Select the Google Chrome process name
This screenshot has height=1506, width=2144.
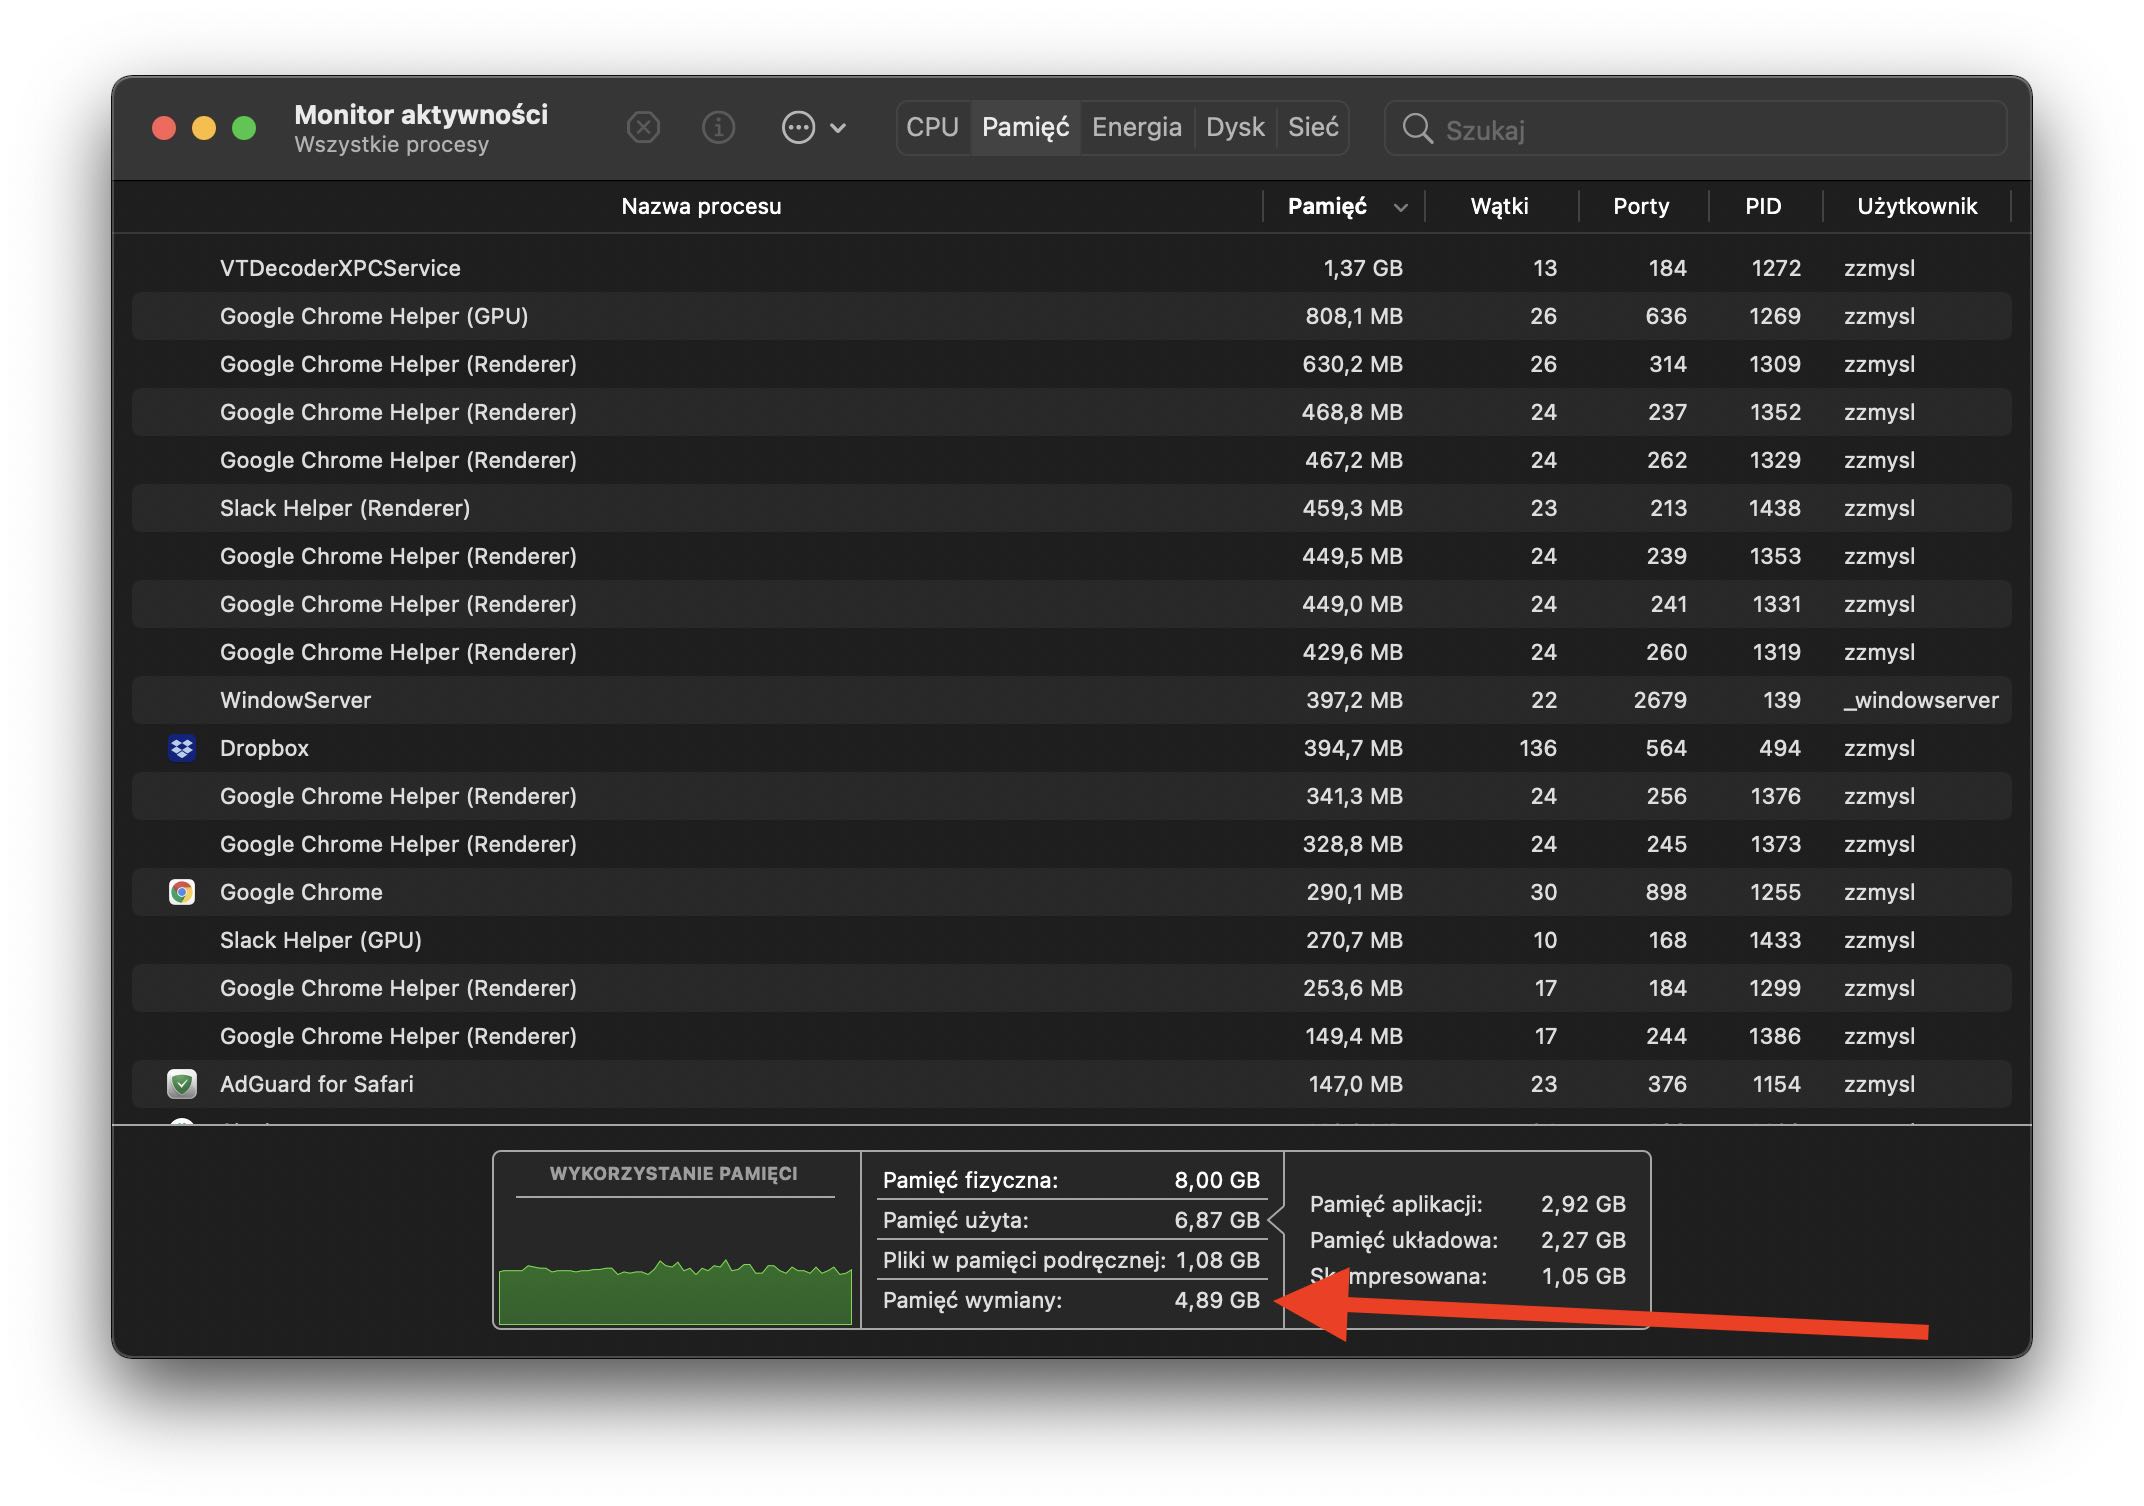[301, 892]
